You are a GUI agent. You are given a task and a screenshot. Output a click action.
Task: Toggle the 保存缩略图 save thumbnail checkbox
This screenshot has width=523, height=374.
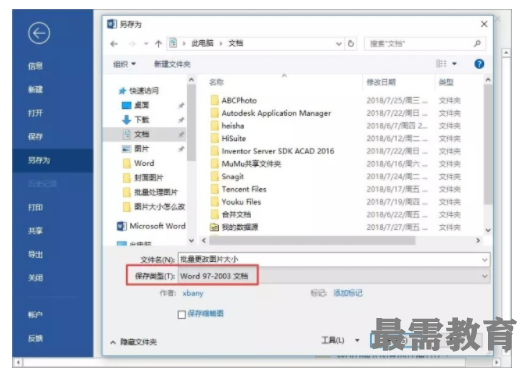point(182,314)
